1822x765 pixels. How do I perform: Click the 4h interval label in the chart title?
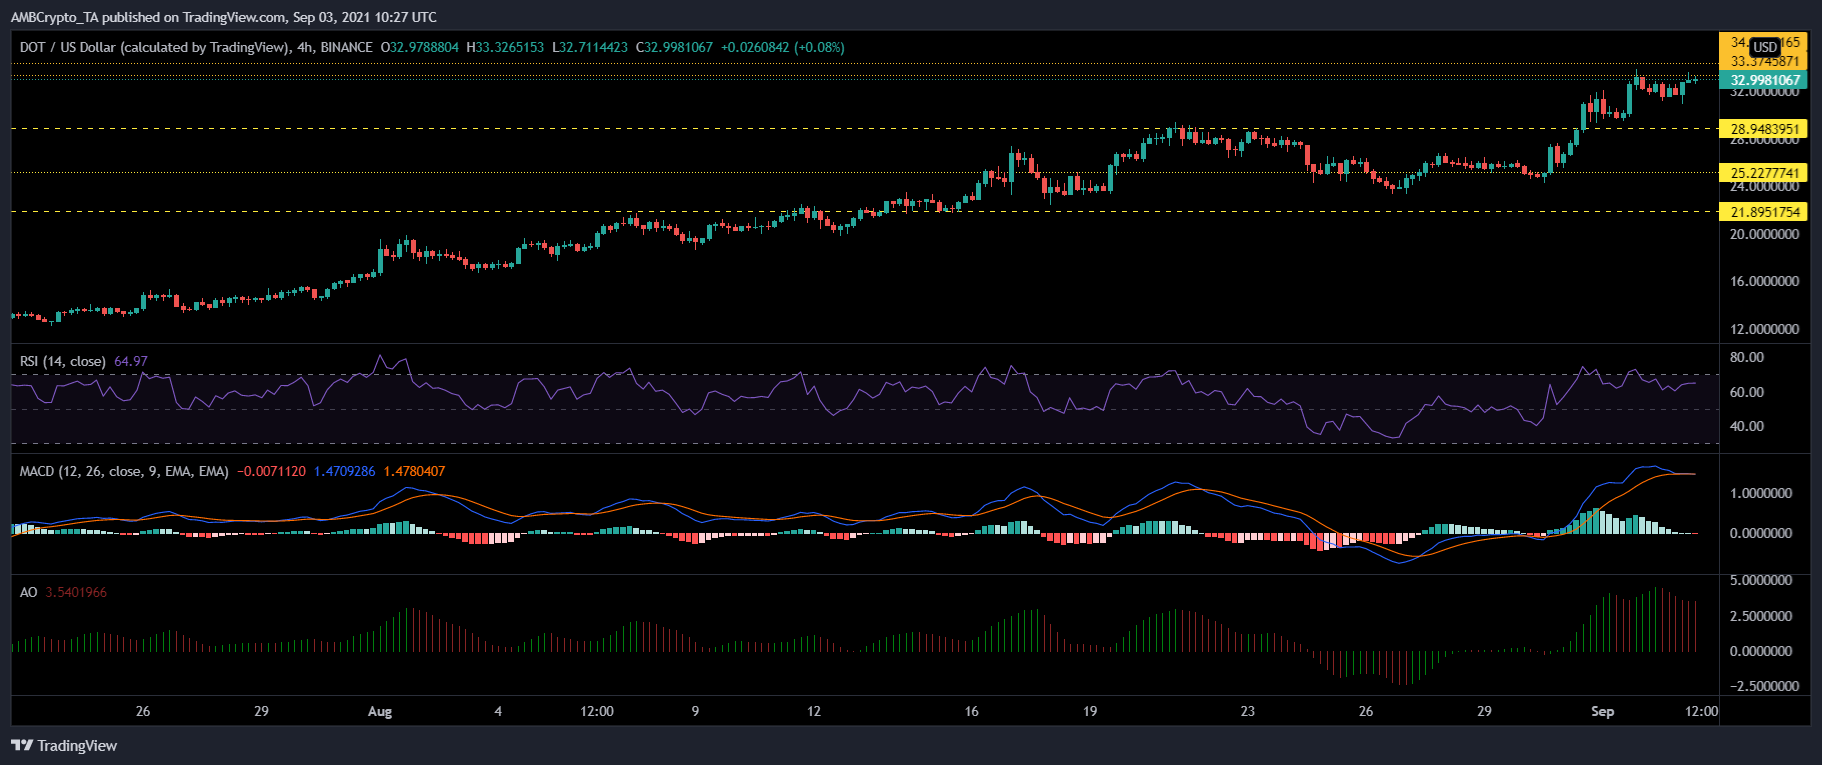click(304, 47)
